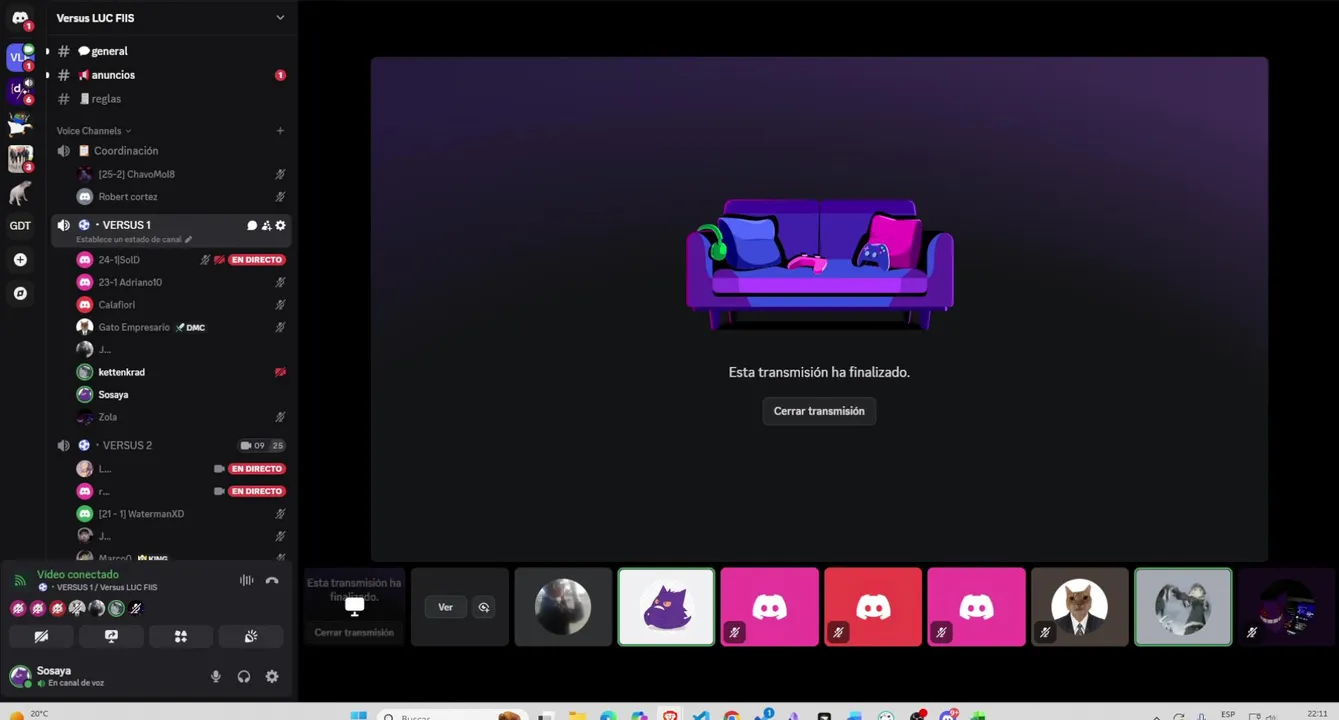The width and height of the screenshot is (1339, 720).
Task: Open File Explorer from the taskbar
Action: click(x=577, y=715)
